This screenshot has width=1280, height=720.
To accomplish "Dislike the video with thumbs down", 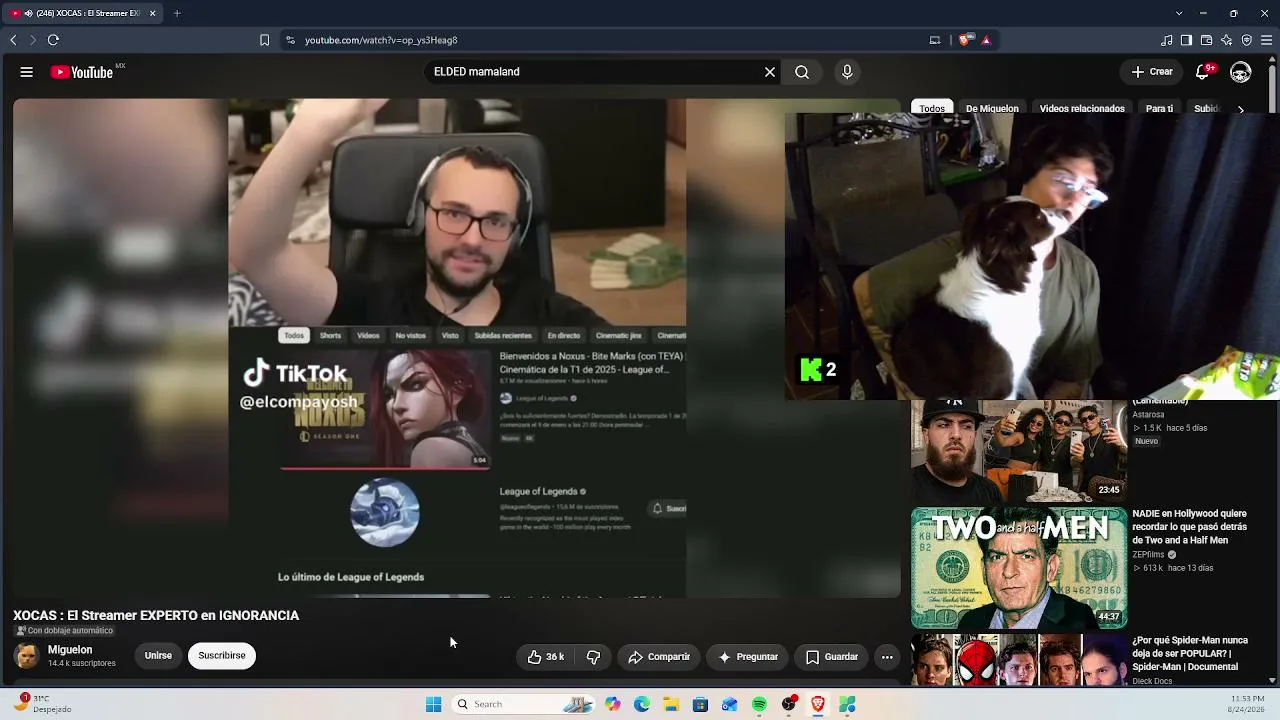I will (593, 657).
